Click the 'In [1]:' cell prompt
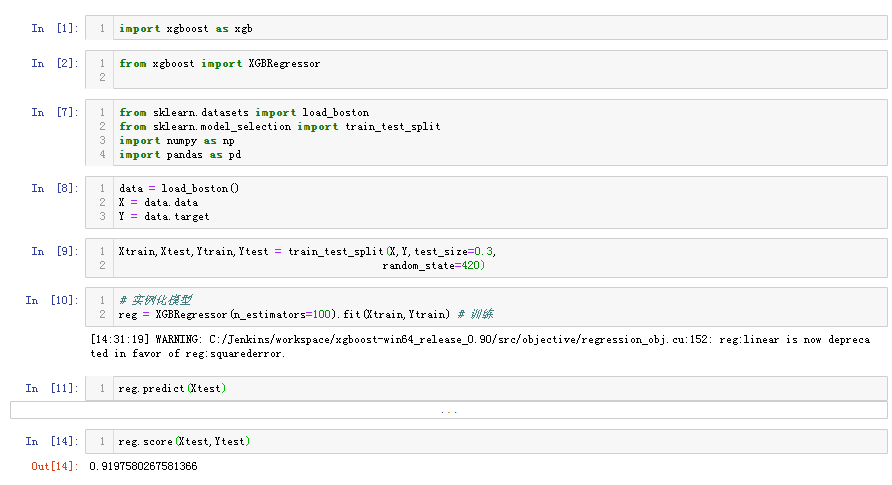 pyautogui.click(x=52, y=28)
